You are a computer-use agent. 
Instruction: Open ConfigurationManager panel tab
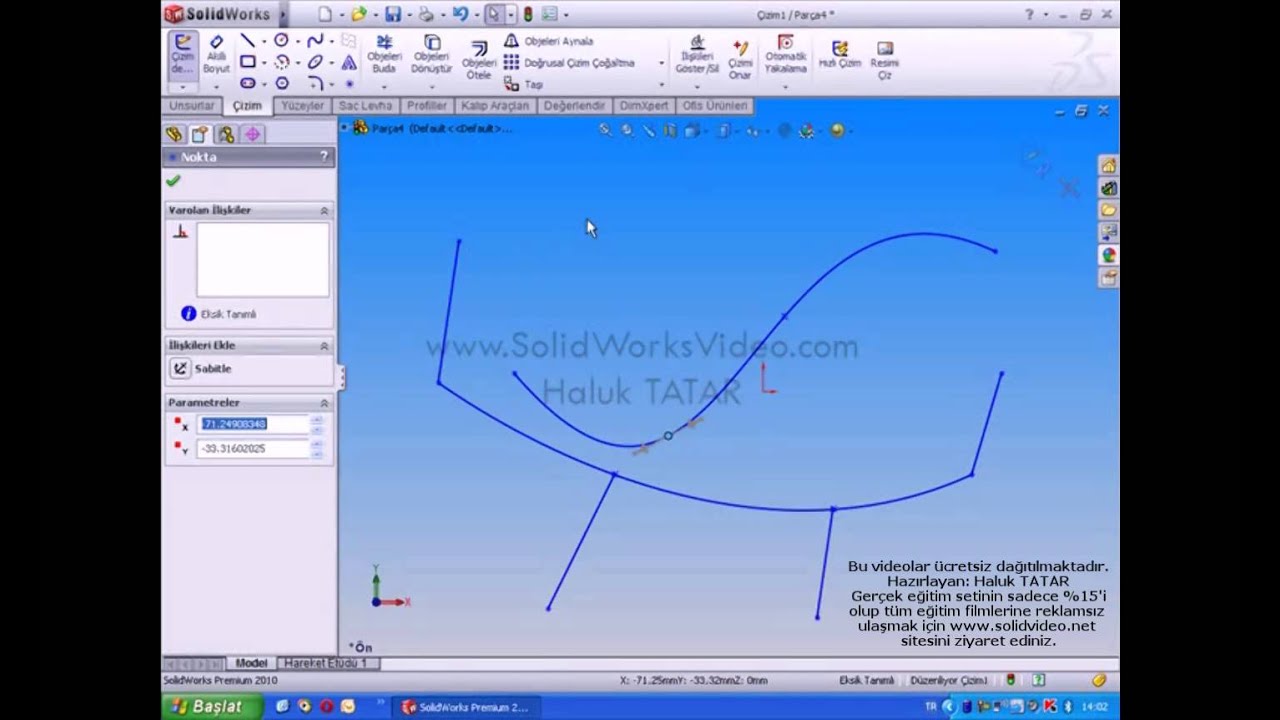tap(226, 134)
